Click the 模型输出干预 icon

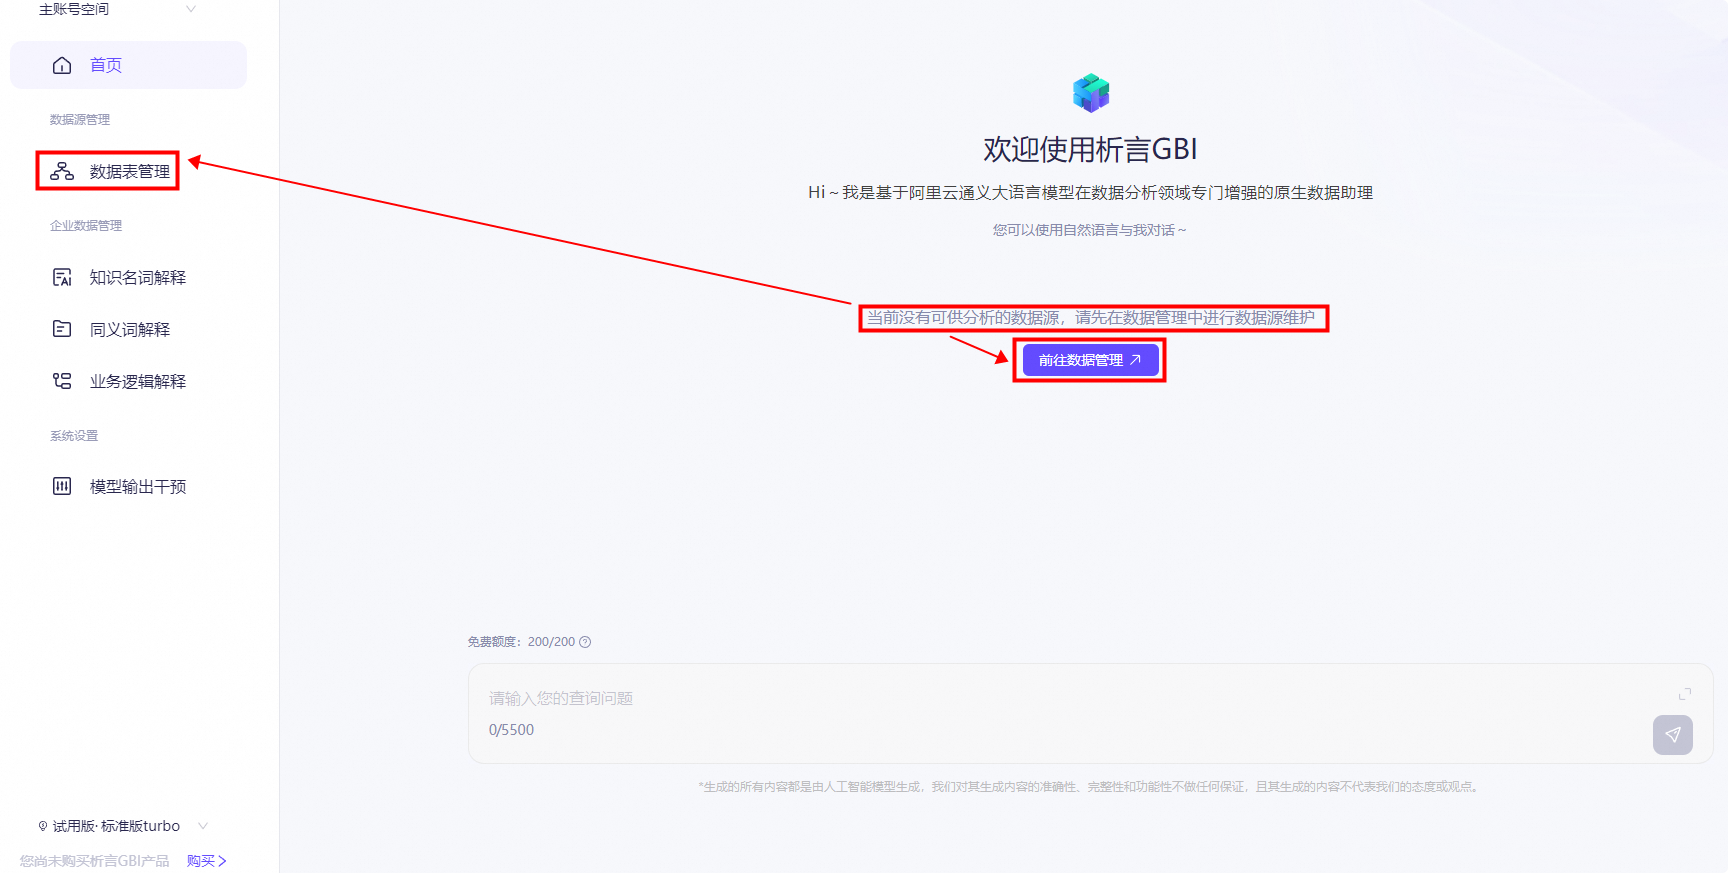pos(62,486)
